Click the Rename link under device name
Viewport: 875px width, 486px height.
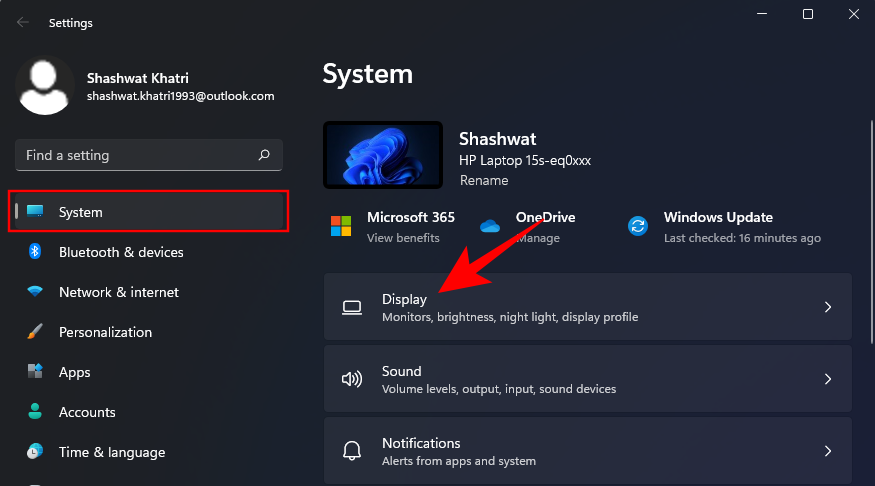pos(484,181)
